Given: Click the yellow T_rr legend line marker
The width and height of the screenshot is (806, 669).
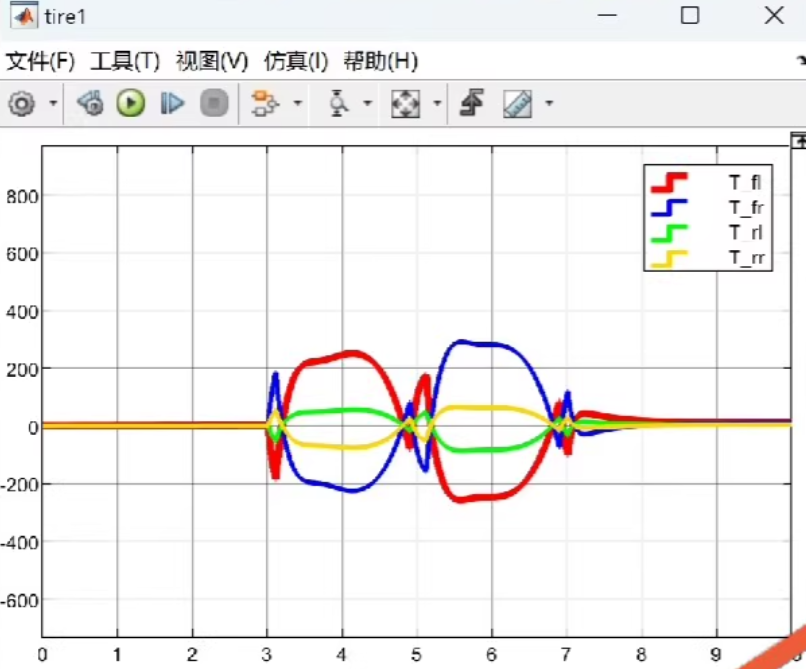Looking at the screenshot, I should (x=669, y=259).
